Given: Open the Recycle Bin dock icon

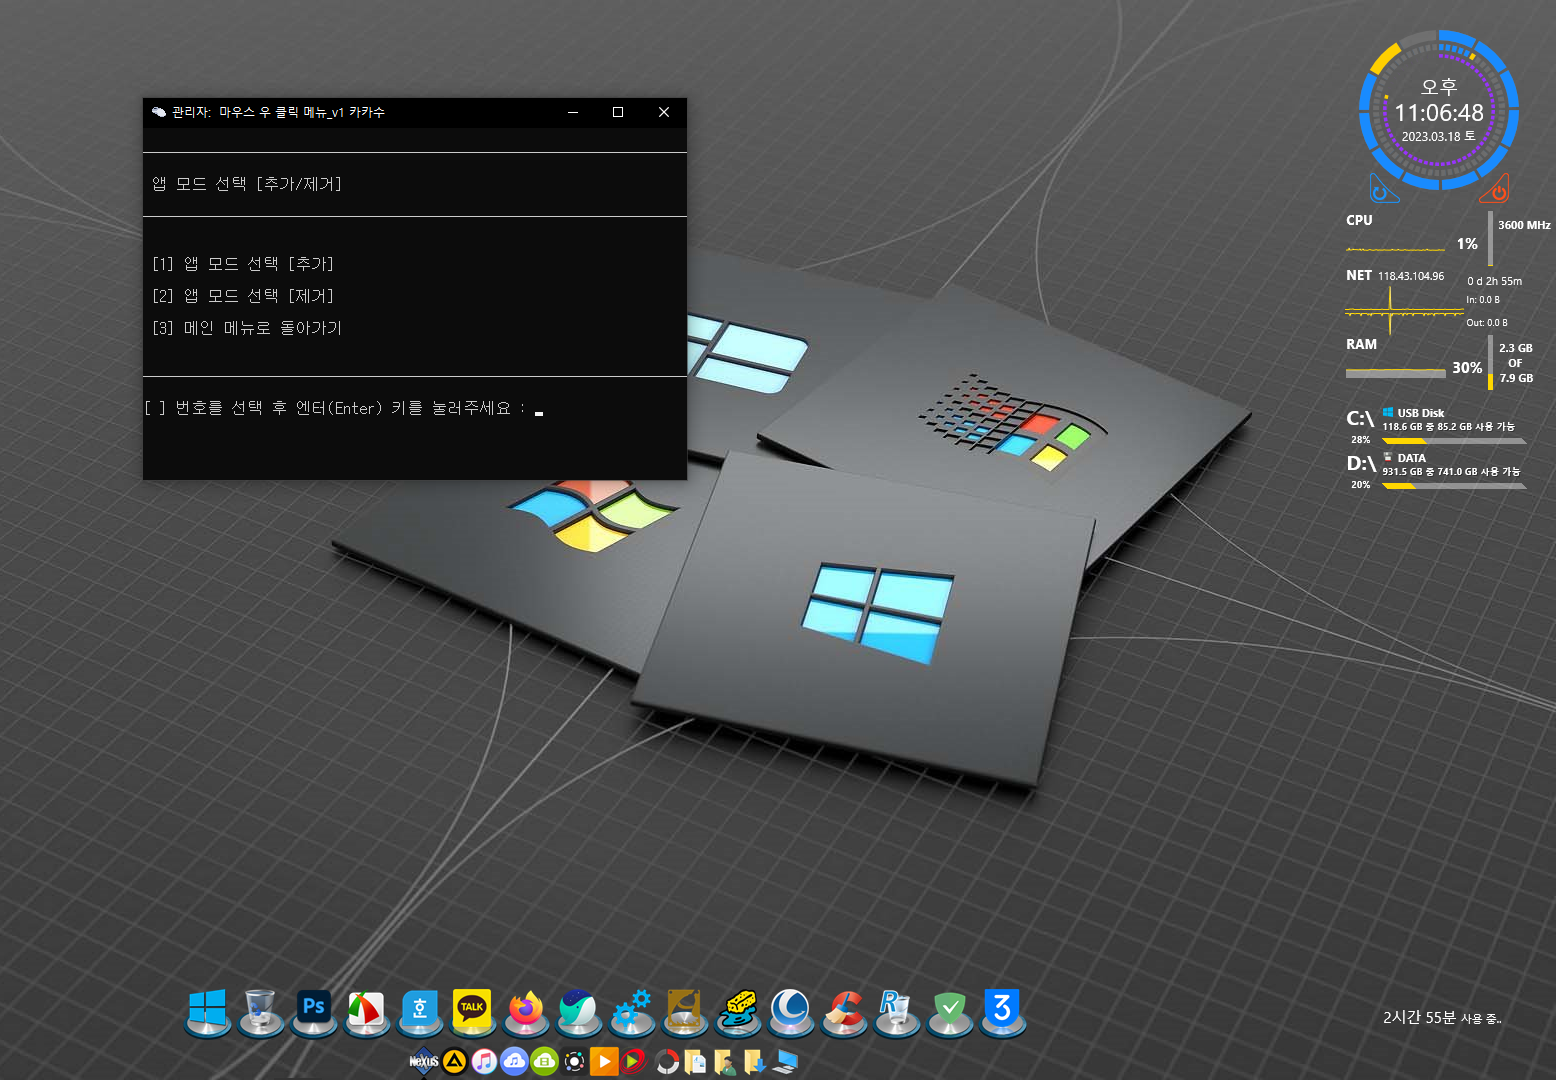Looking at the screenshot, I should coord(260,1012).
